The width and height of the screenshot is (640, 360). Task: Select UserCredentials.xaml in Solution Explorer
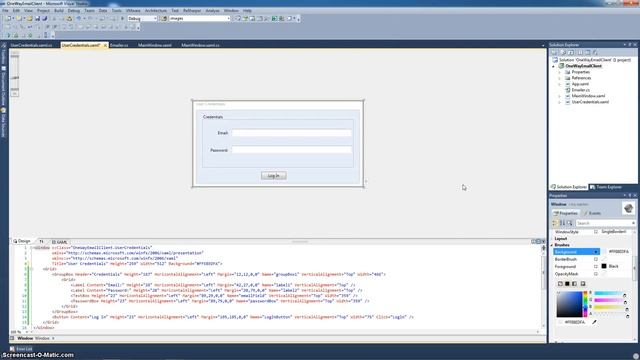590,102
